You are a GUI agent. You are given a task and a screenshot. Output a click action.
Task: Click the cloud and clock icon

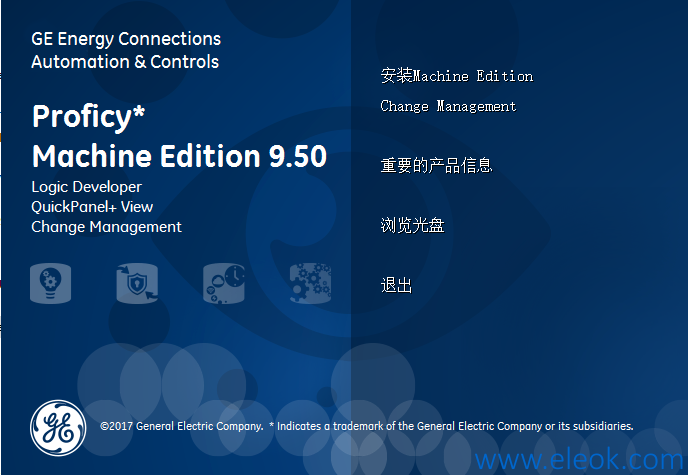(x=224, y=283)
